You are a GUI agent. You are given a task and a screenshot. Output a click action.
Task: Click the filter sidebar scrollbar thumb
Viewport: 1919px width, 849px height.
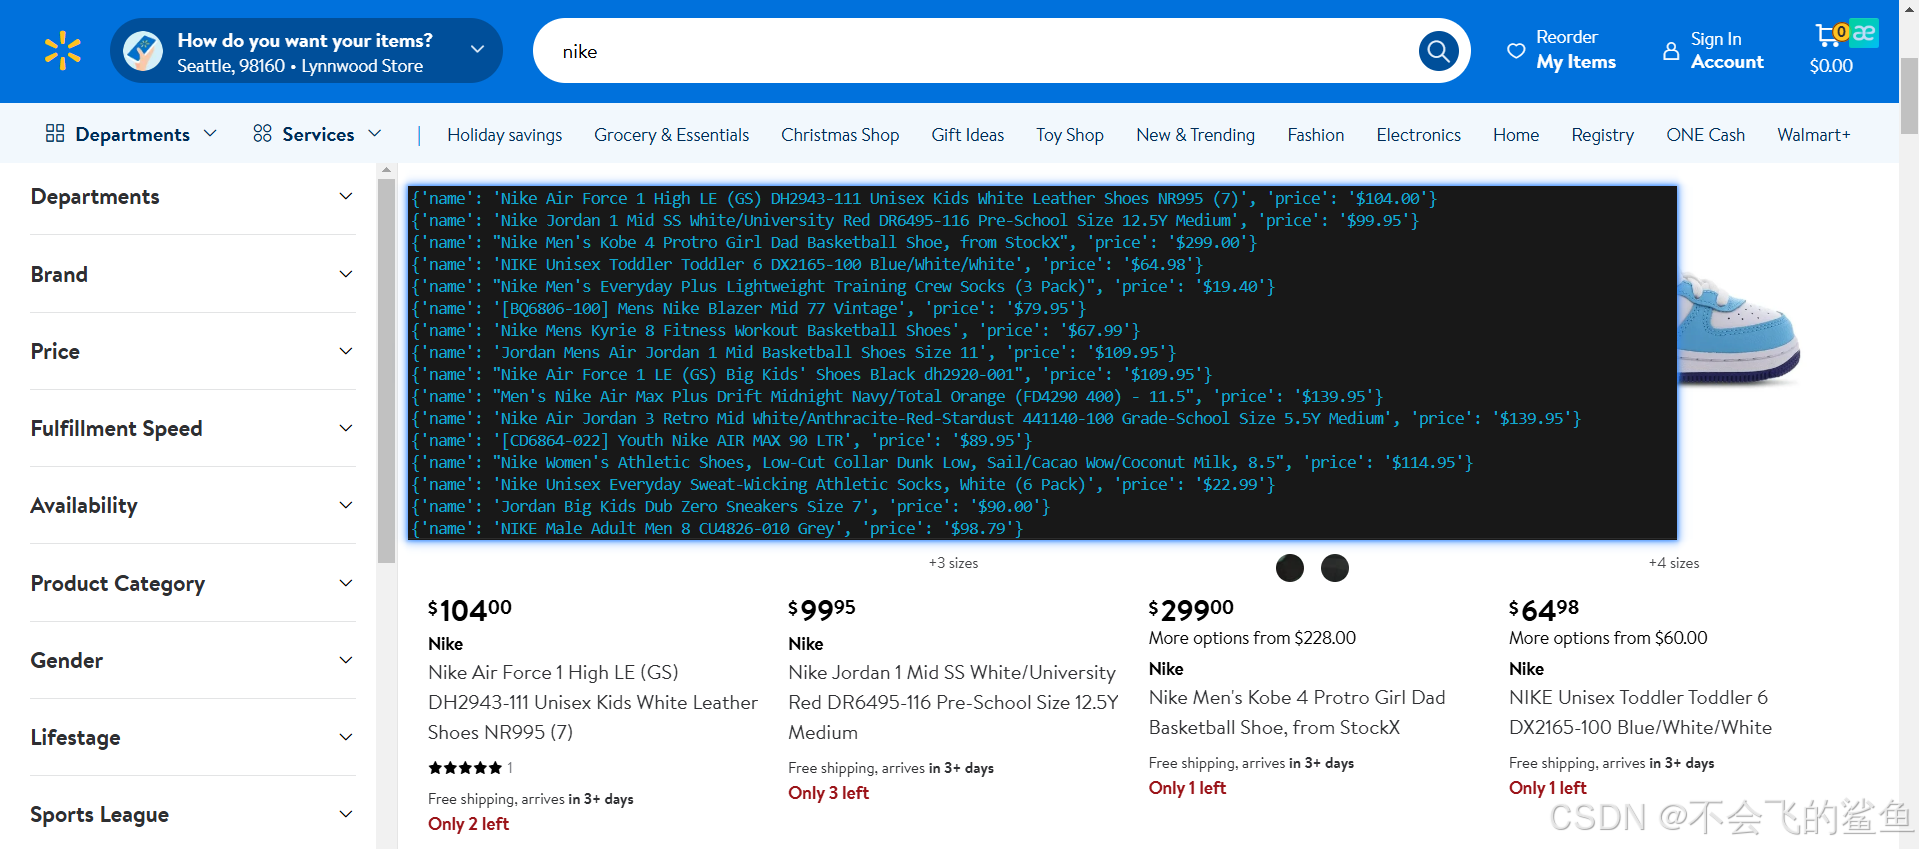(x=386, y=371)
